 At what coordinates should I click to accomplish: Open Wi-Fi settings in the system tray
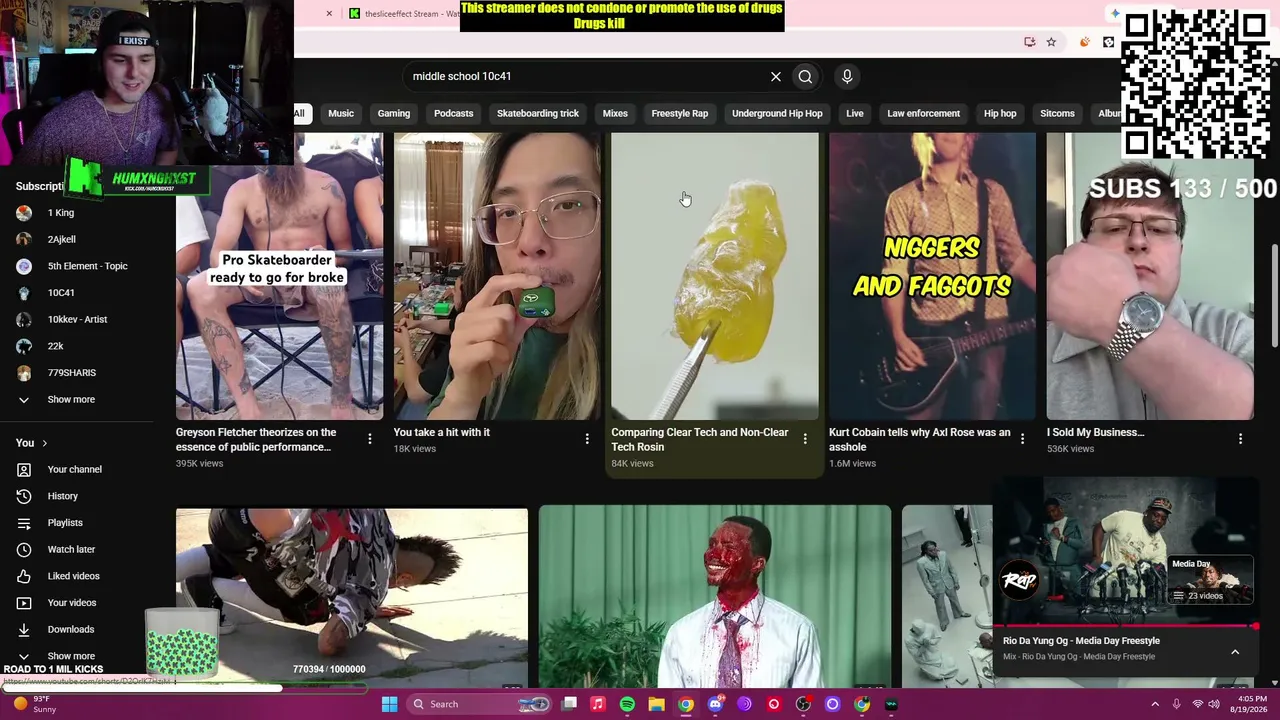[1197, 704]
